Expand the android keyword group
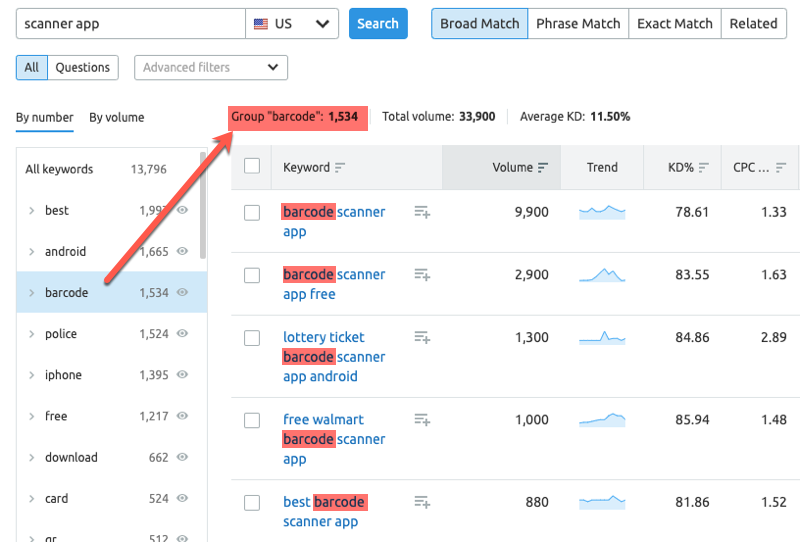 [x=31, y=252]
